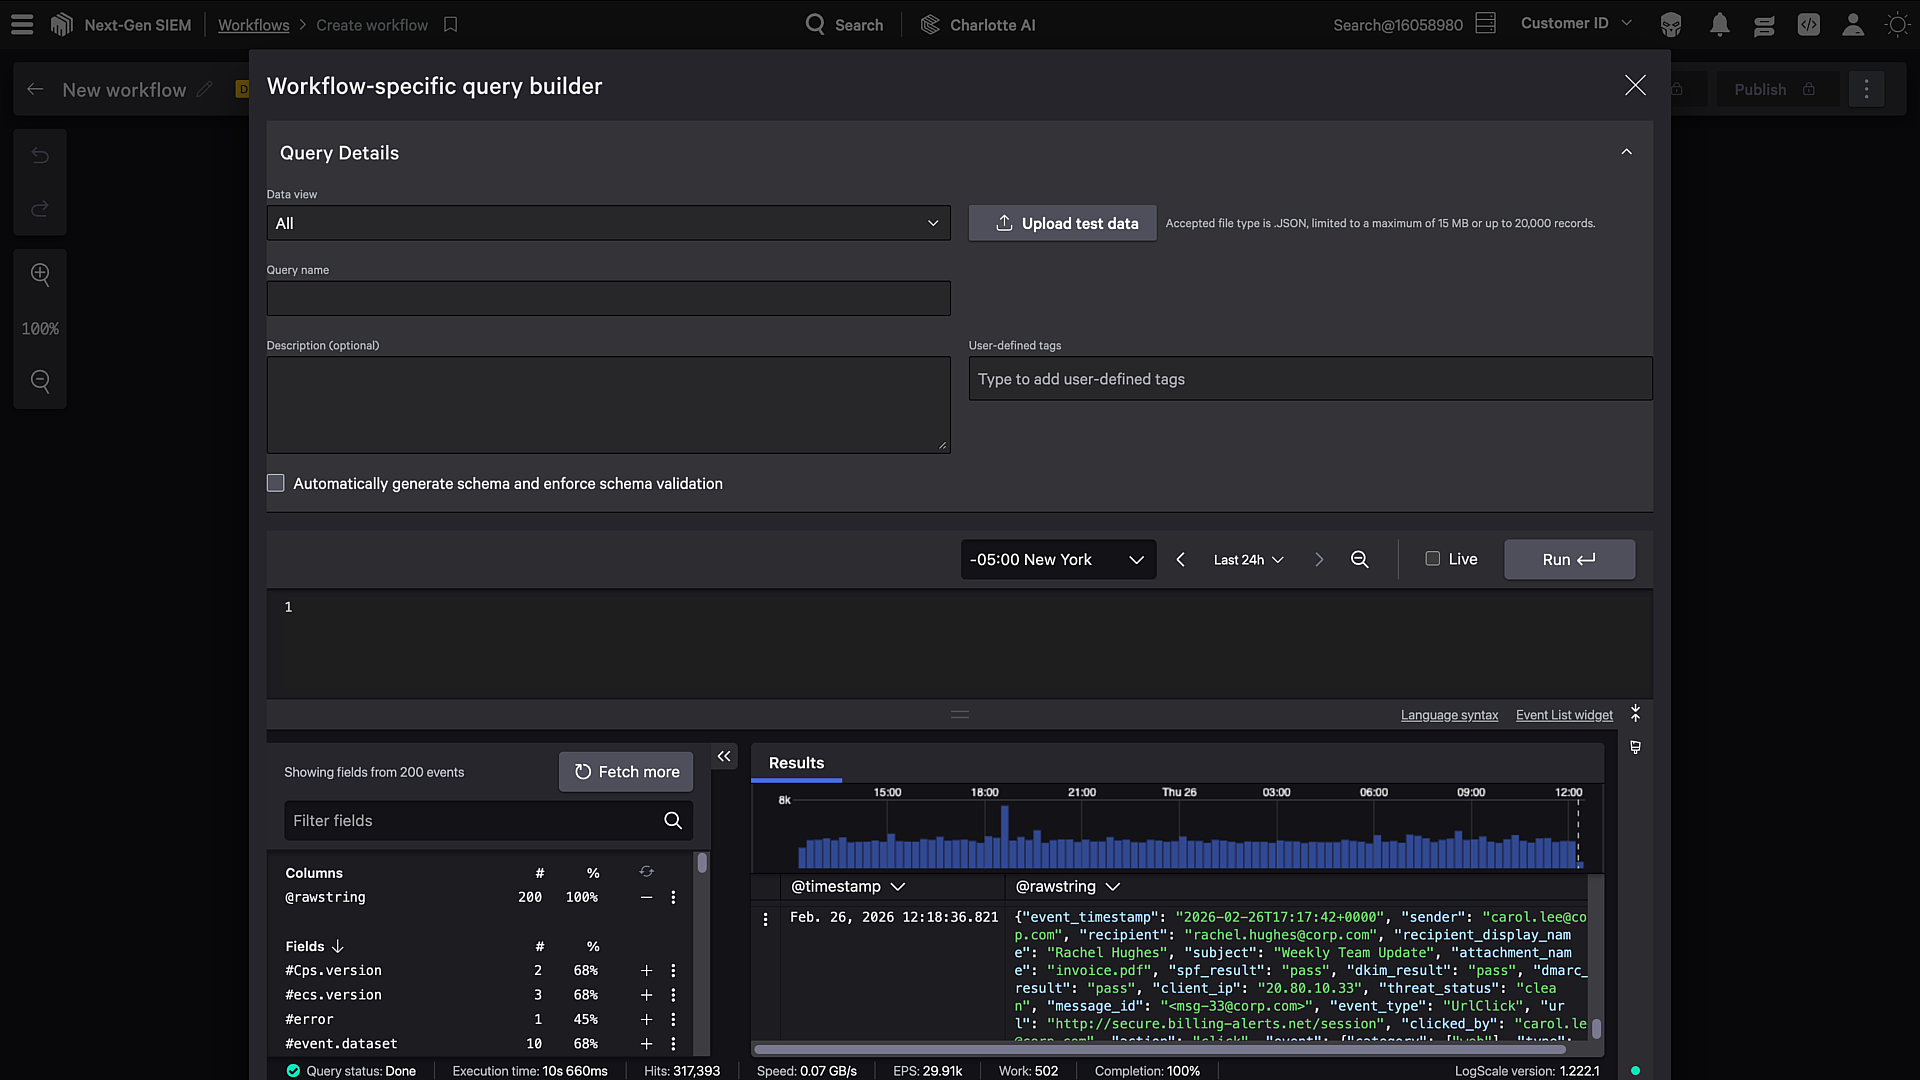Expand the Last 24h time selector

tap(1248, 560)
